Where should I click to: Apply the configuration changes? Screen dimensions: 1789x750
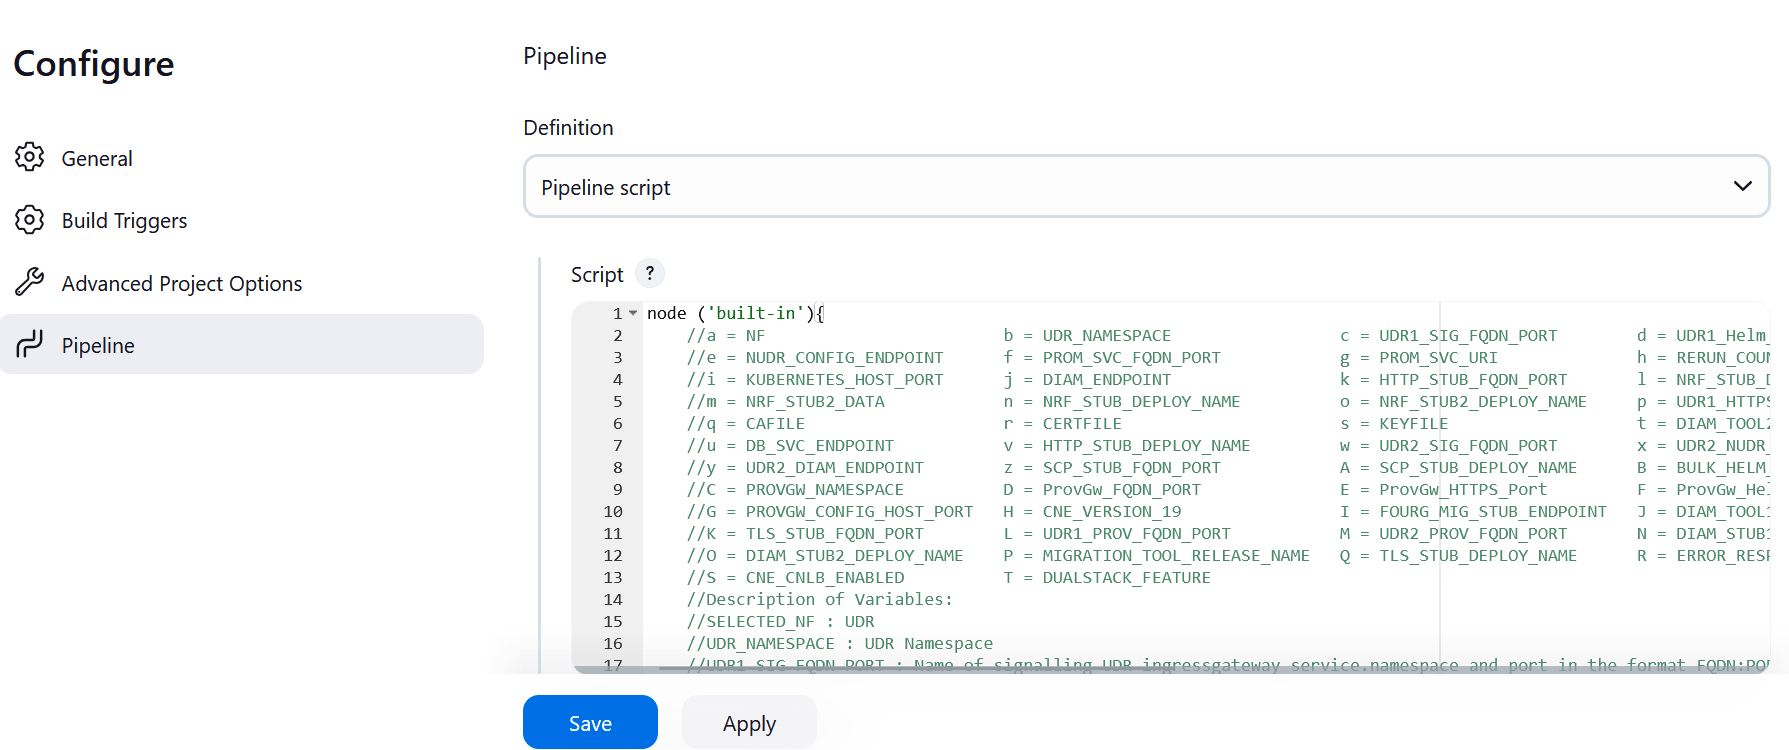749,722
